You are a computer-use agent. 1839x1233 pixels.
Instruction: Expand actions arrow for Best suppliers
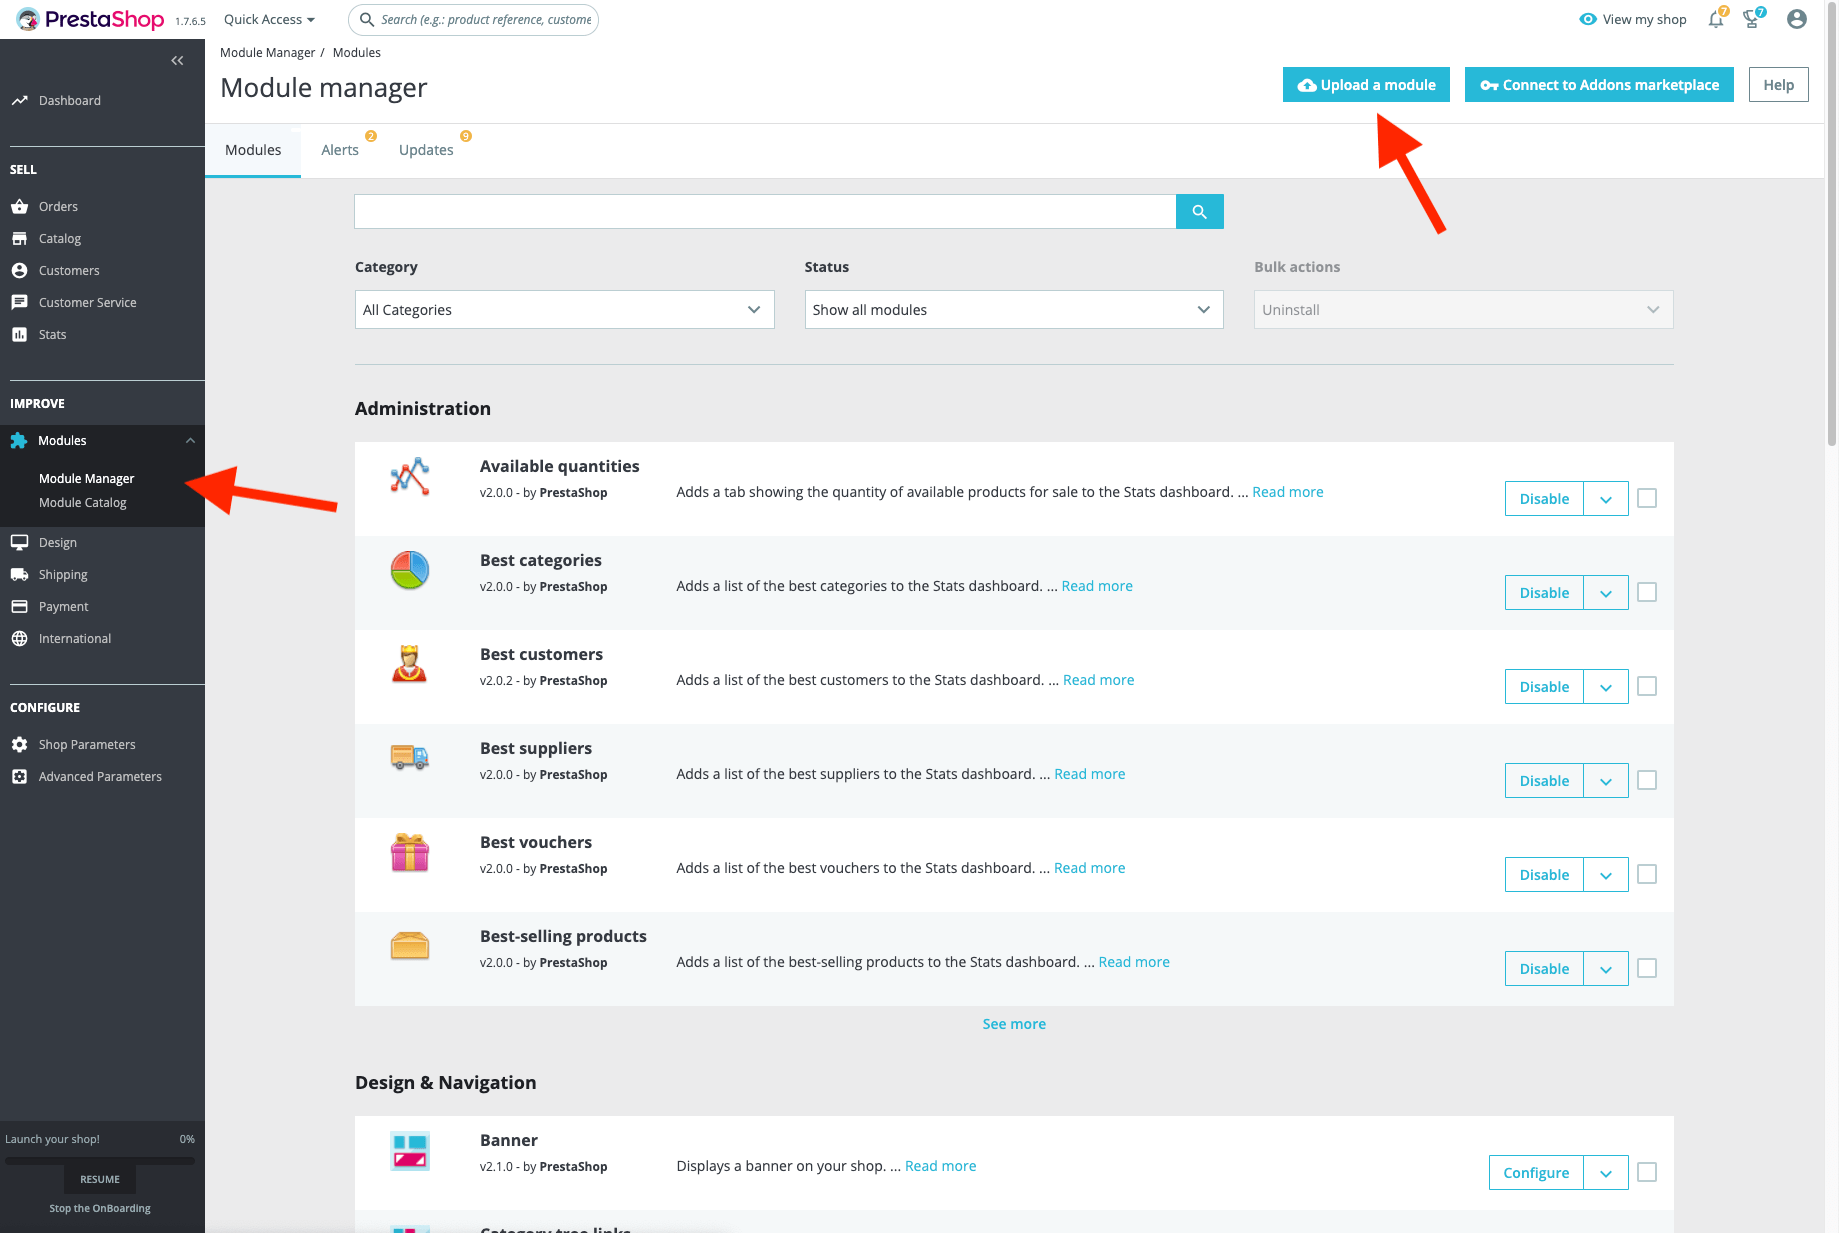1606,781
